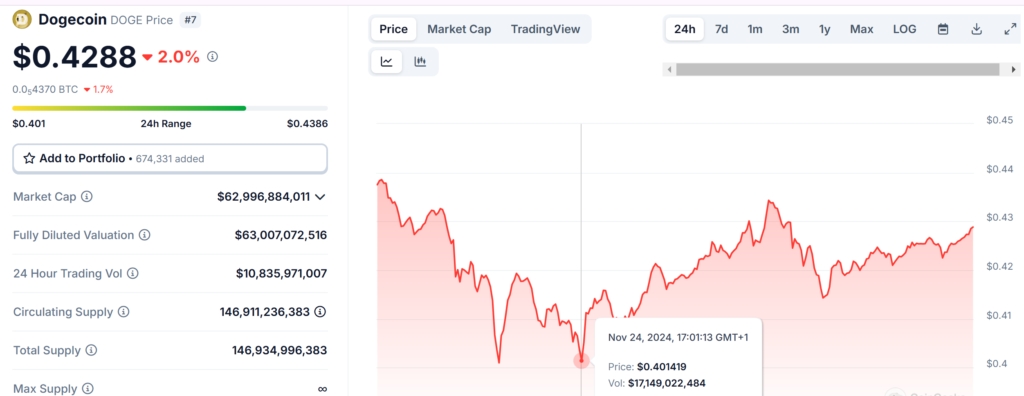1024x396 pixels.
Task: Click info icon for 24 Hour Trading Vol
Action: pyautogui.click(x=133, y=273)
